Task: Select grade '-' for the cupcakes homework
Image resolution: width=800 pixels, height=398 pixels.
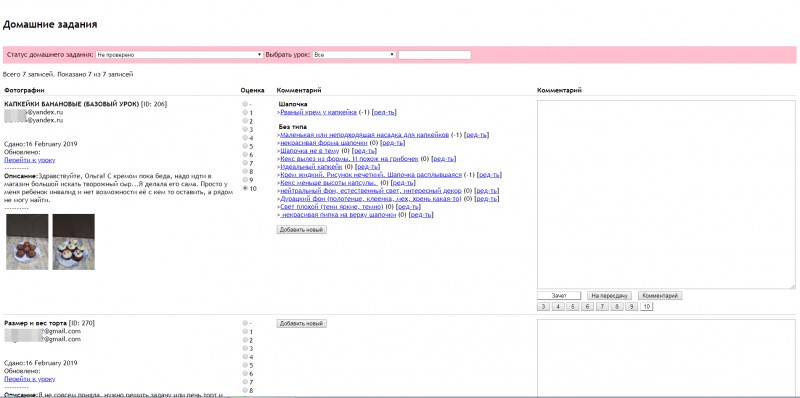Action: 245,104
